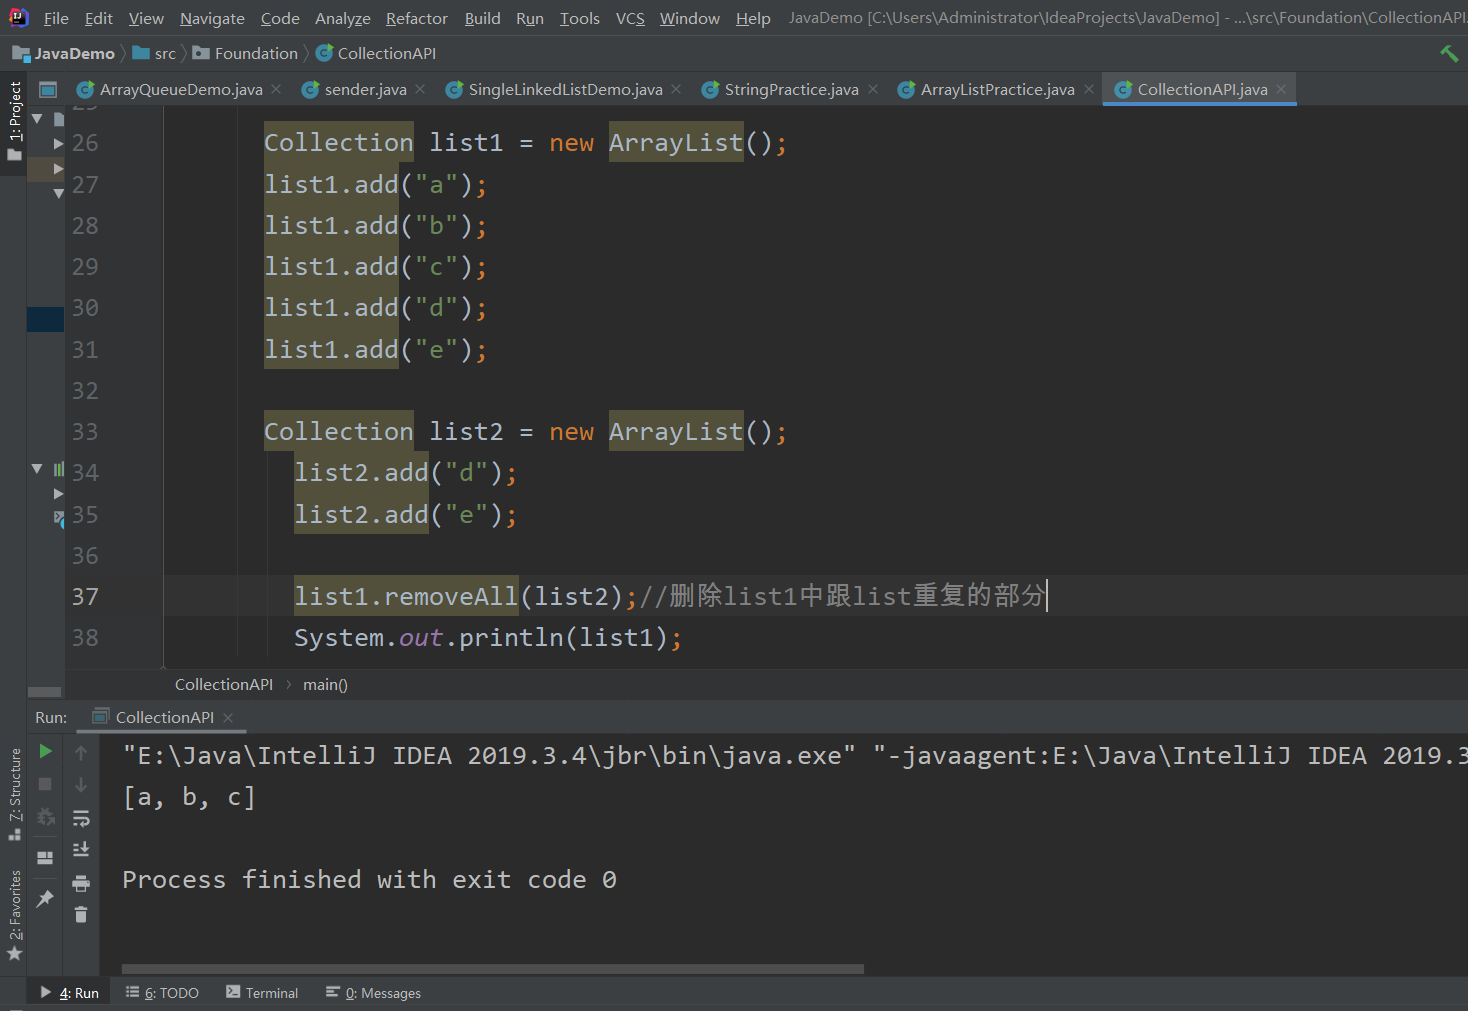Open the Build menu
Screen dimensions: 1468x1011
pyautogui.click(x=482, y=18)
